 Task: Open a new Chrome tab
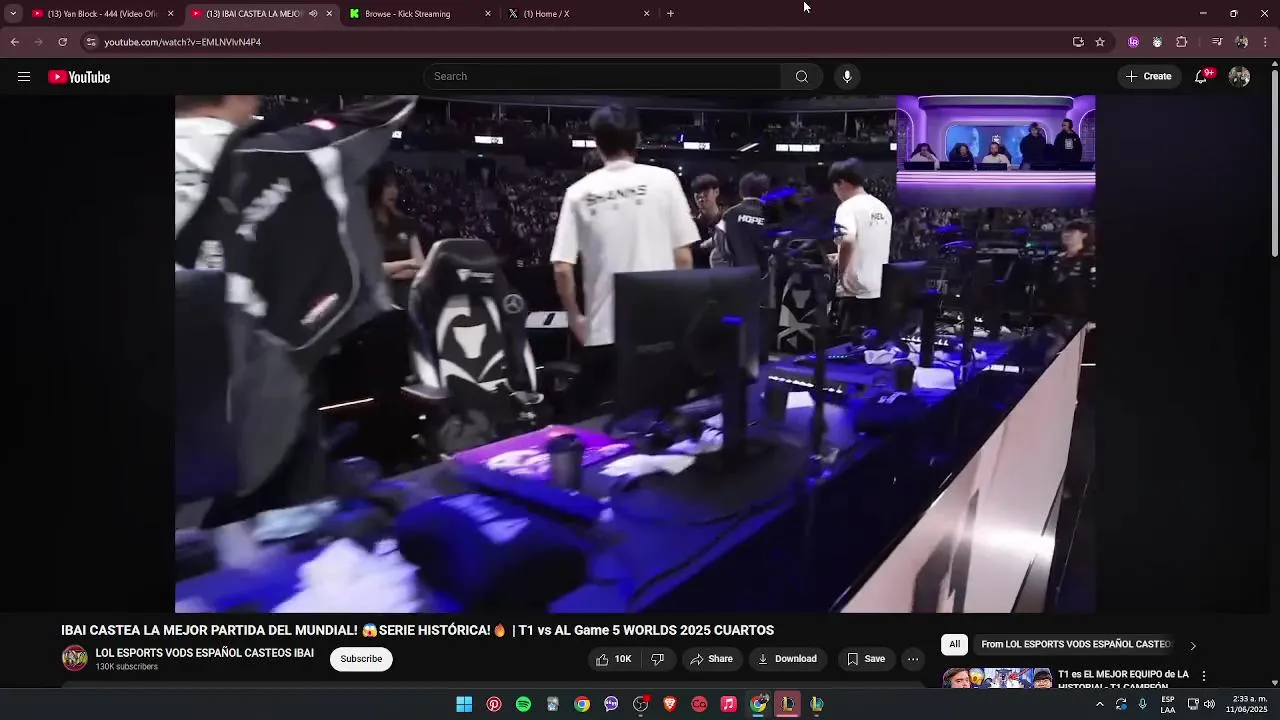click(x=670, y=14)
